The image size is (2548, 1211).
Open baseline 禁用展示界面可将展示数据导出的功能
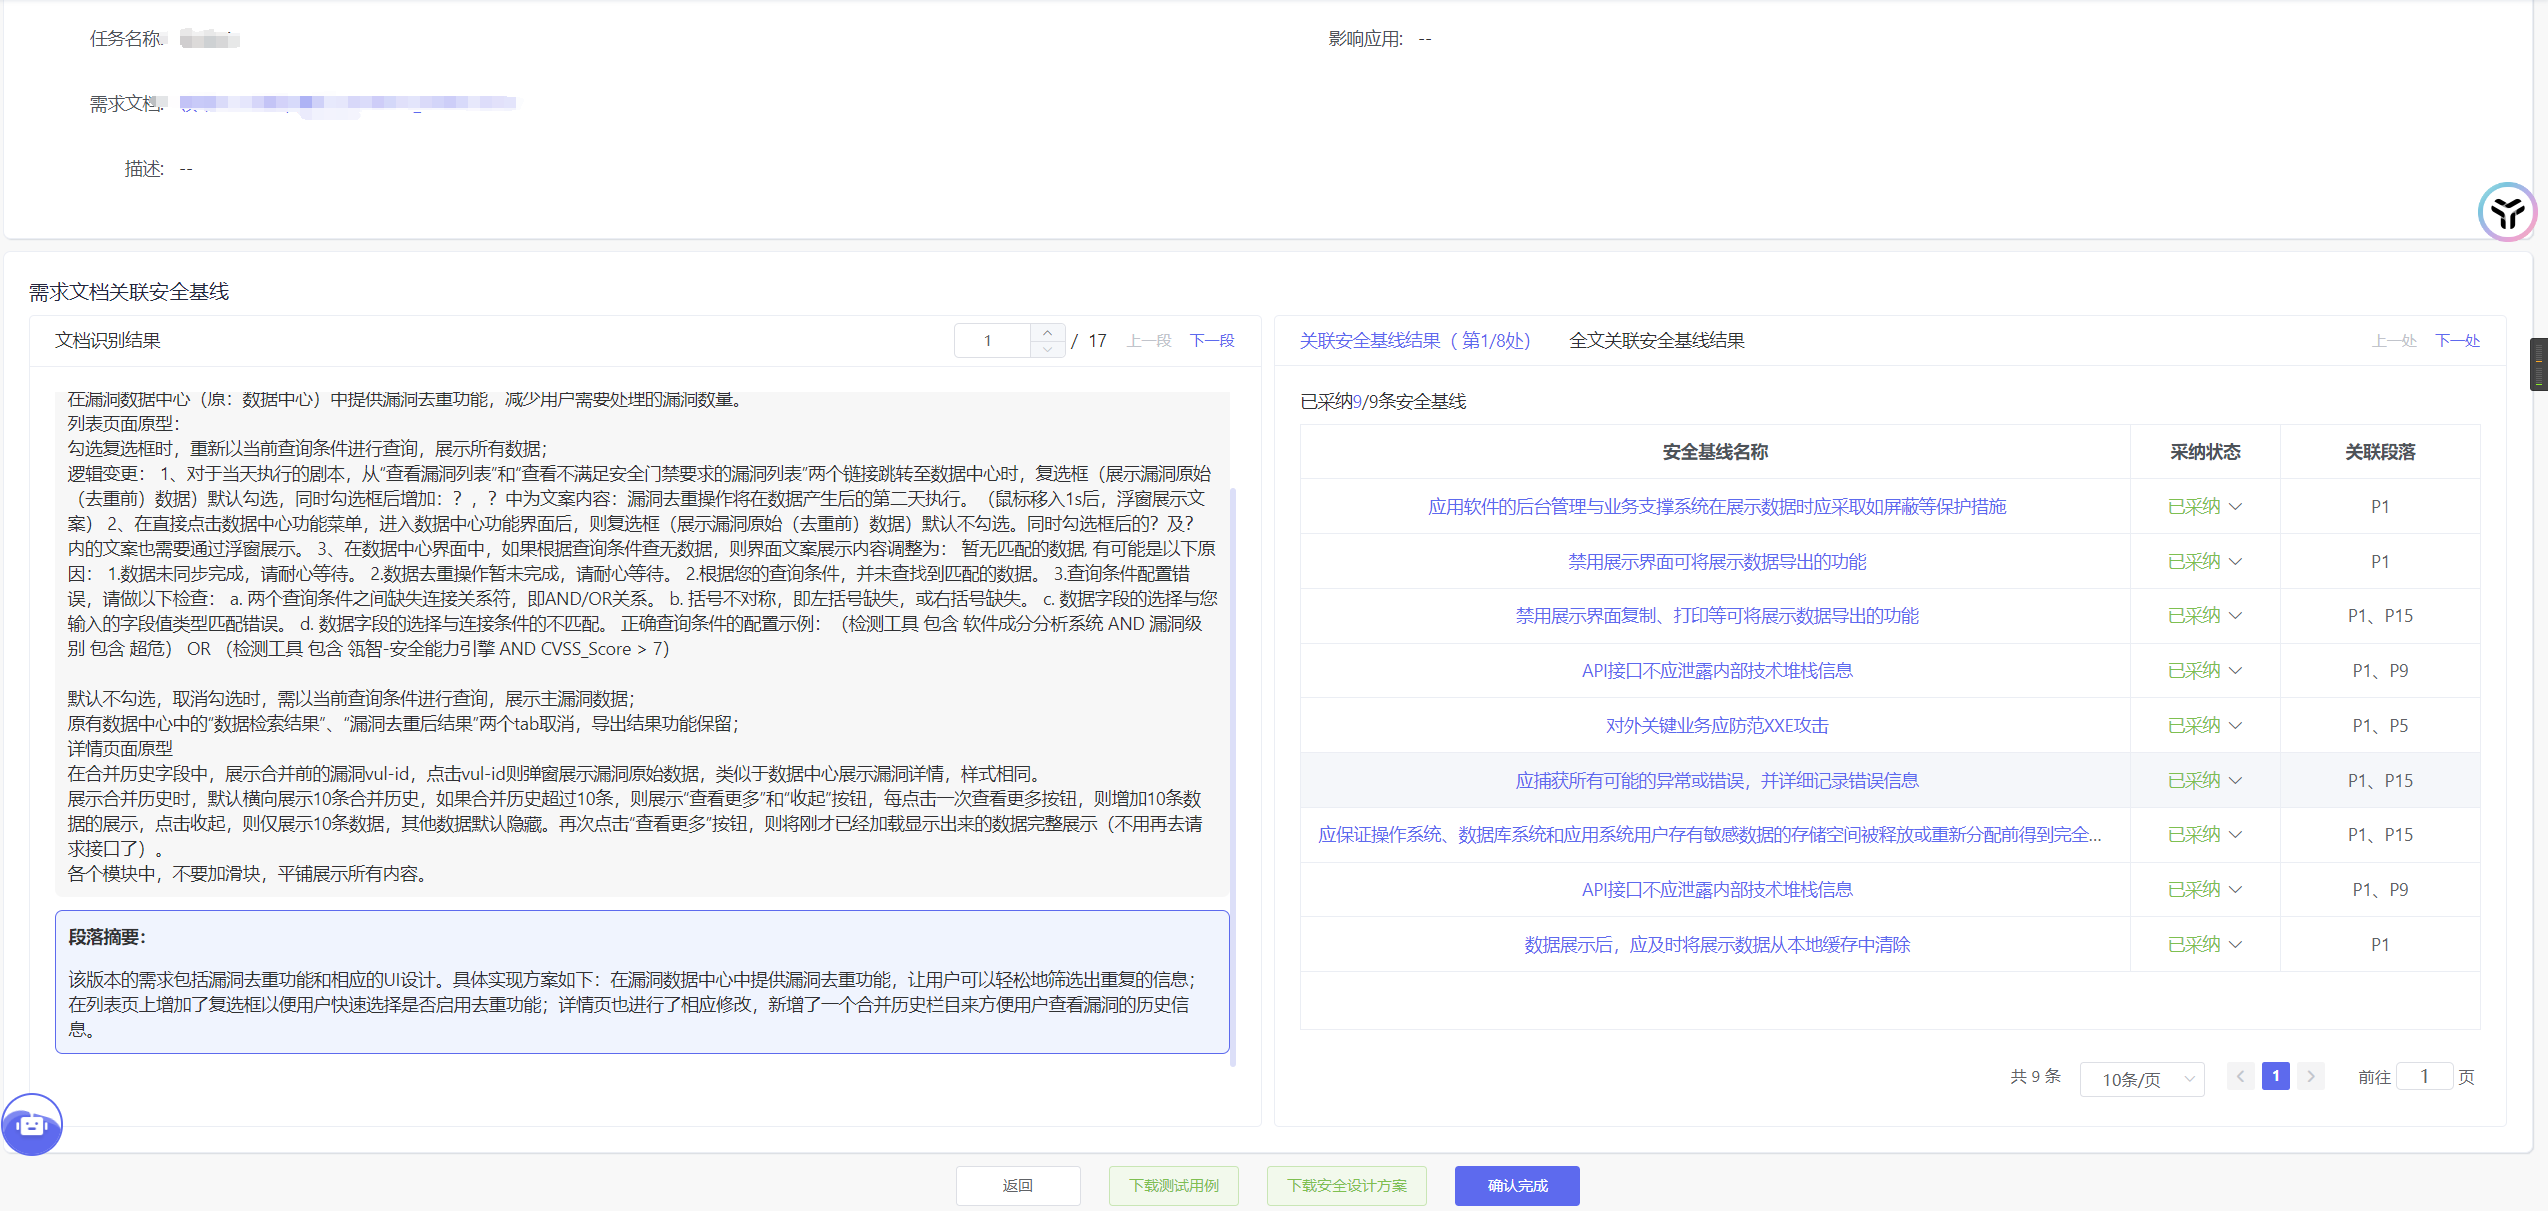[1717, 562]
